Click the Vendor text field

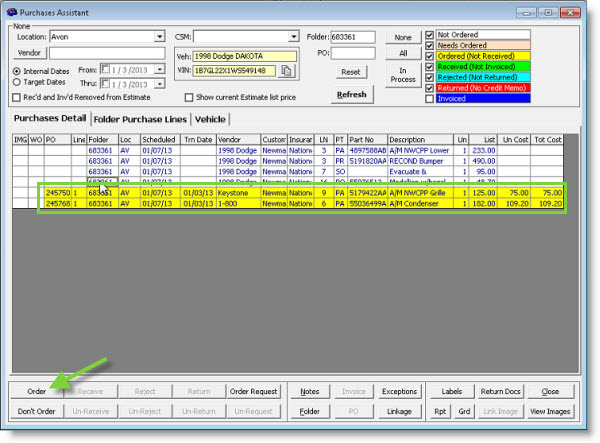tap(107, 53)
